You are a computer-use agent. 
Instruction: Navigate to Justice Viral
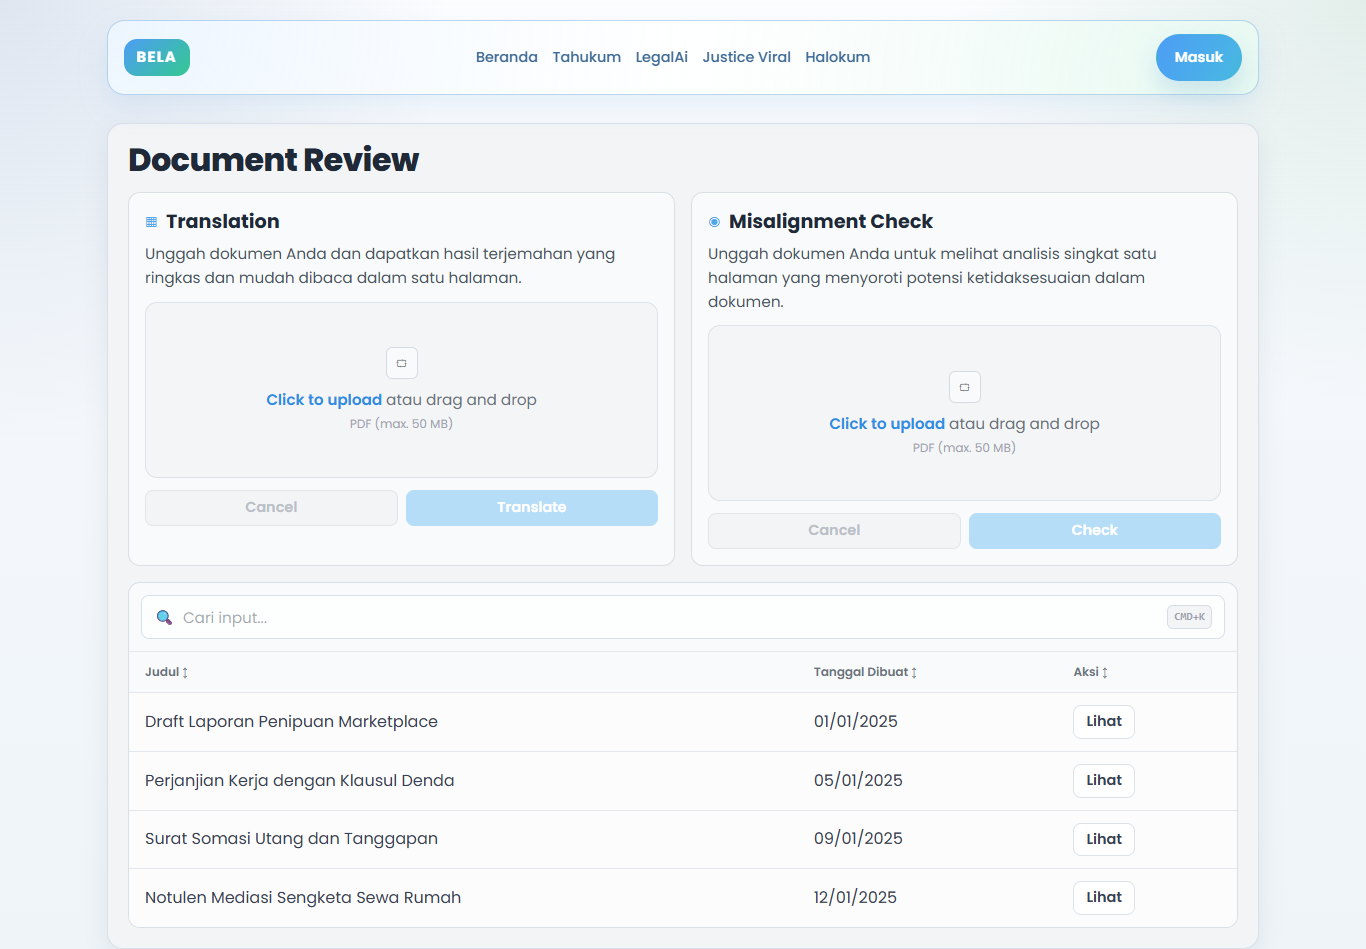point(746,57)
